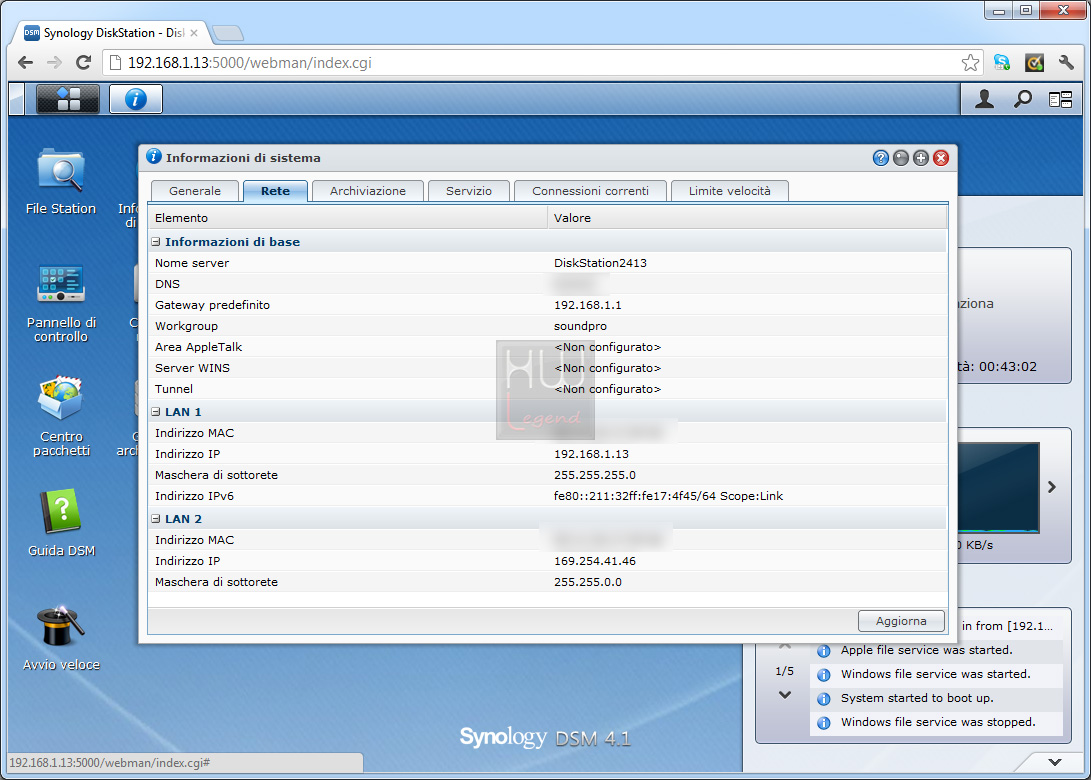Screen dimensions: 1091x780
Task: Select the Workgroup value soundpro
Action: point(580,326)
